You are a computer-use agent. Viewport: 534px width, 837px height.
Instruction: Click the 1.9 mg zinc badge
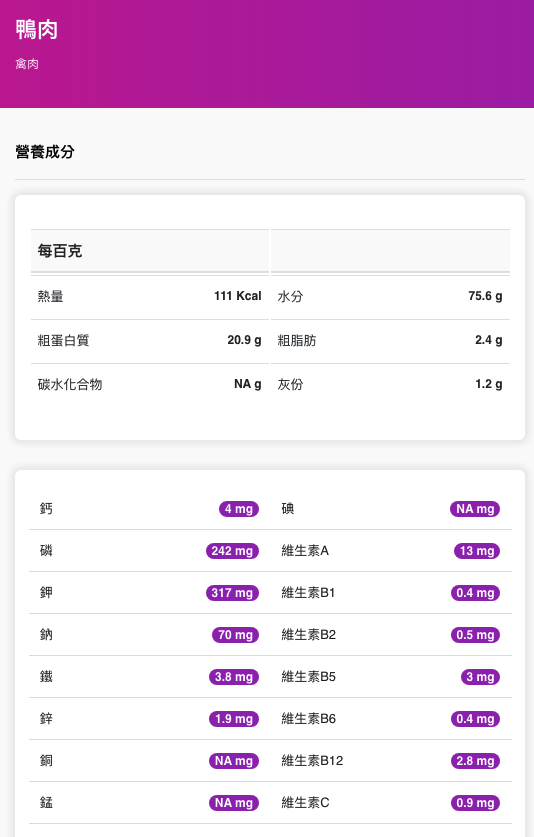tap(234, 719)
